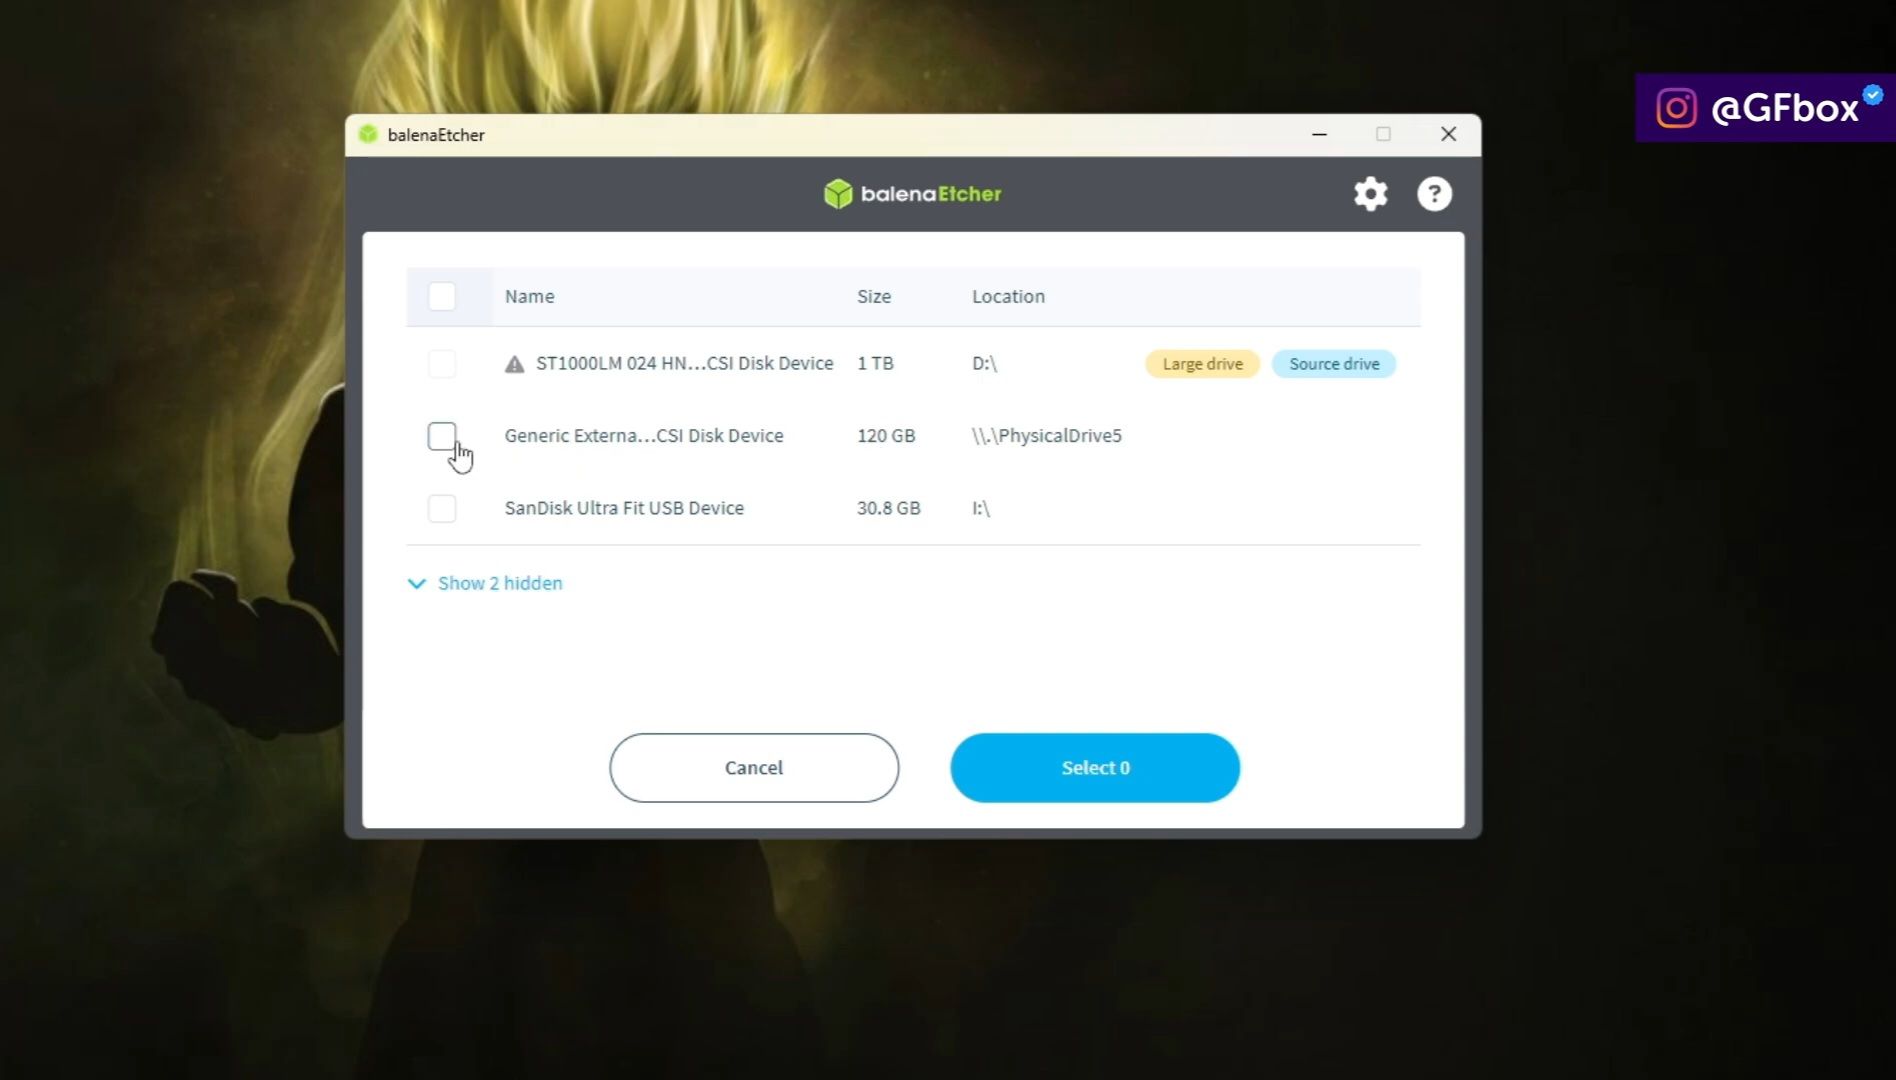Select the Generic External CSI Disk Device checkbox
Viewport: 1896px width, 1080px height.
click(442, 436)
